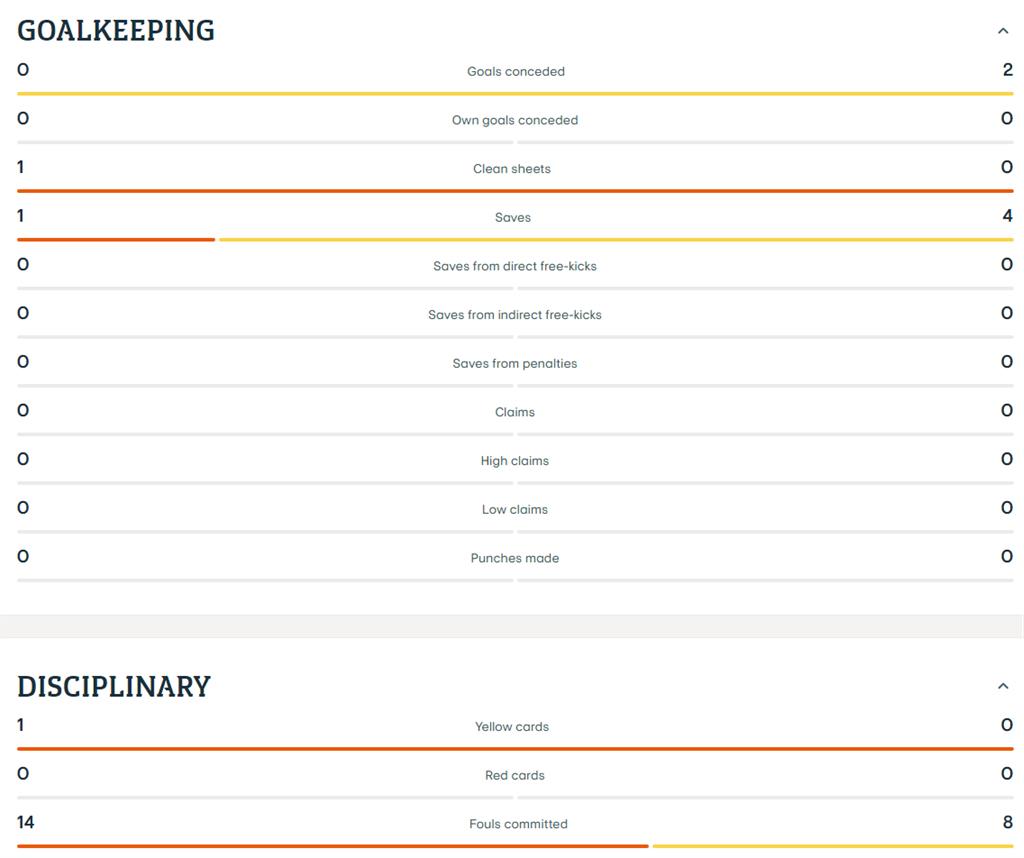Select the Red cards stat label
Image resolution: width=1024 pixels, height=858 pixels.
click(515, 776)
